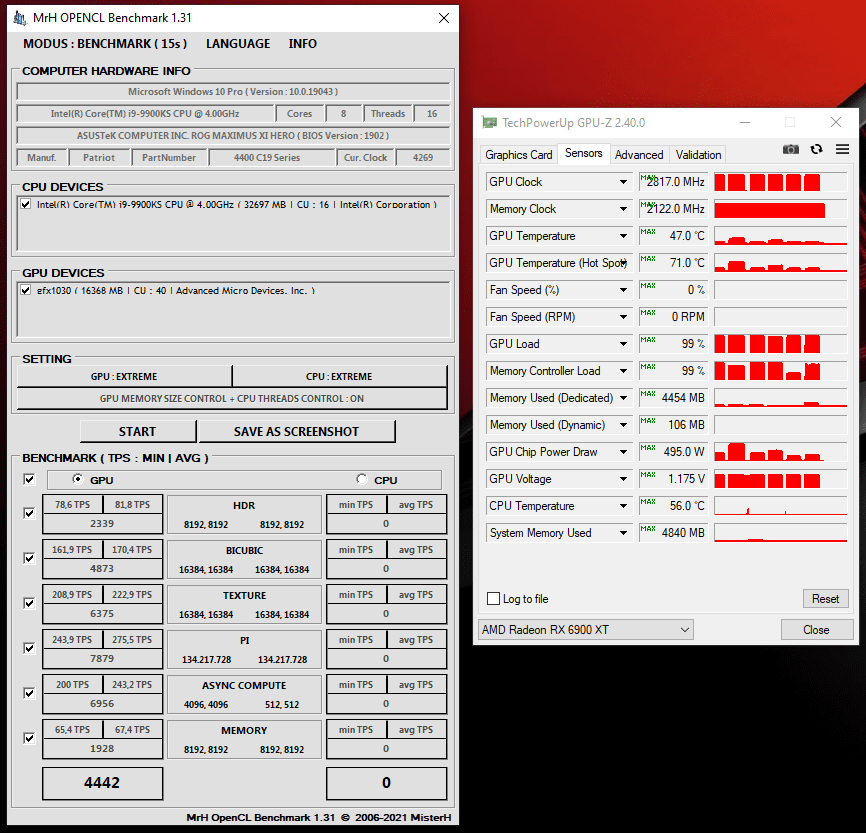Open the GPU Temperature sensor dropdown

coord(624,236)
